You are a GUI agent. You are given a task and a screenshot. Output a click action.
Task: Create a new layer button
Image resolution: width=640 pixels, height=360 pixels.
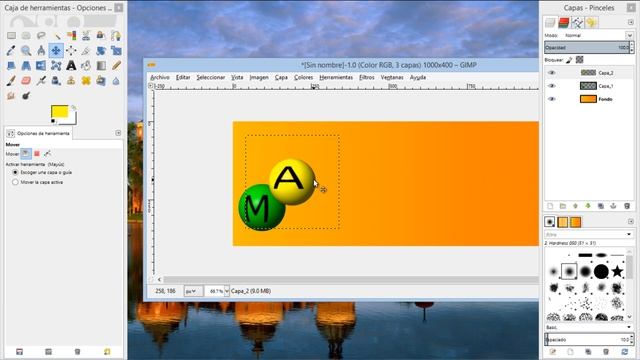tap(550, 206)
